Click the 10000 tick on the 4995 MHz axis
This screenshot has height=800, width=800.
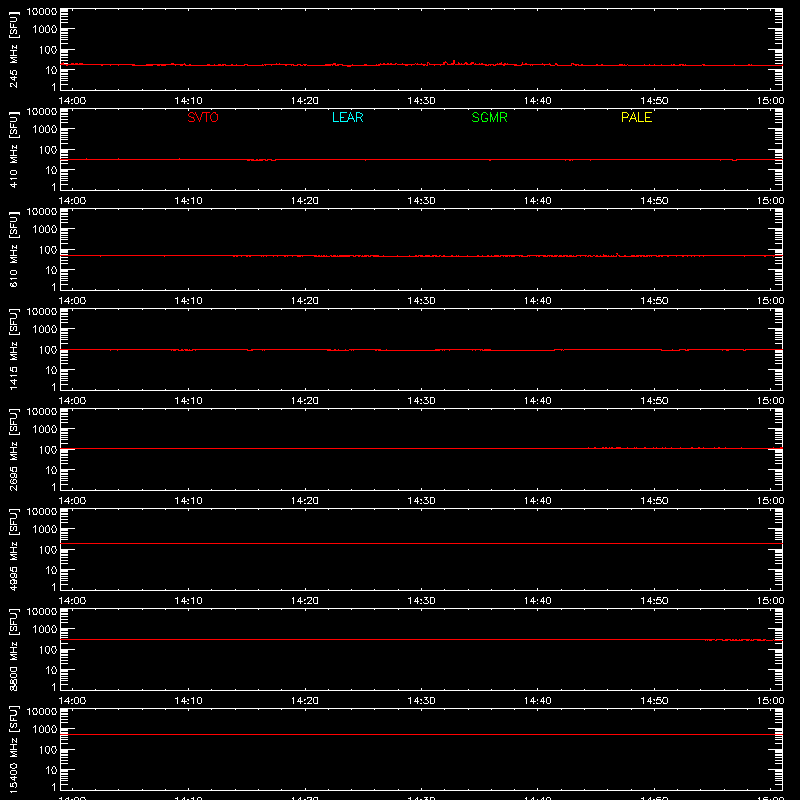pyautogui.click(x=42, y=512)
